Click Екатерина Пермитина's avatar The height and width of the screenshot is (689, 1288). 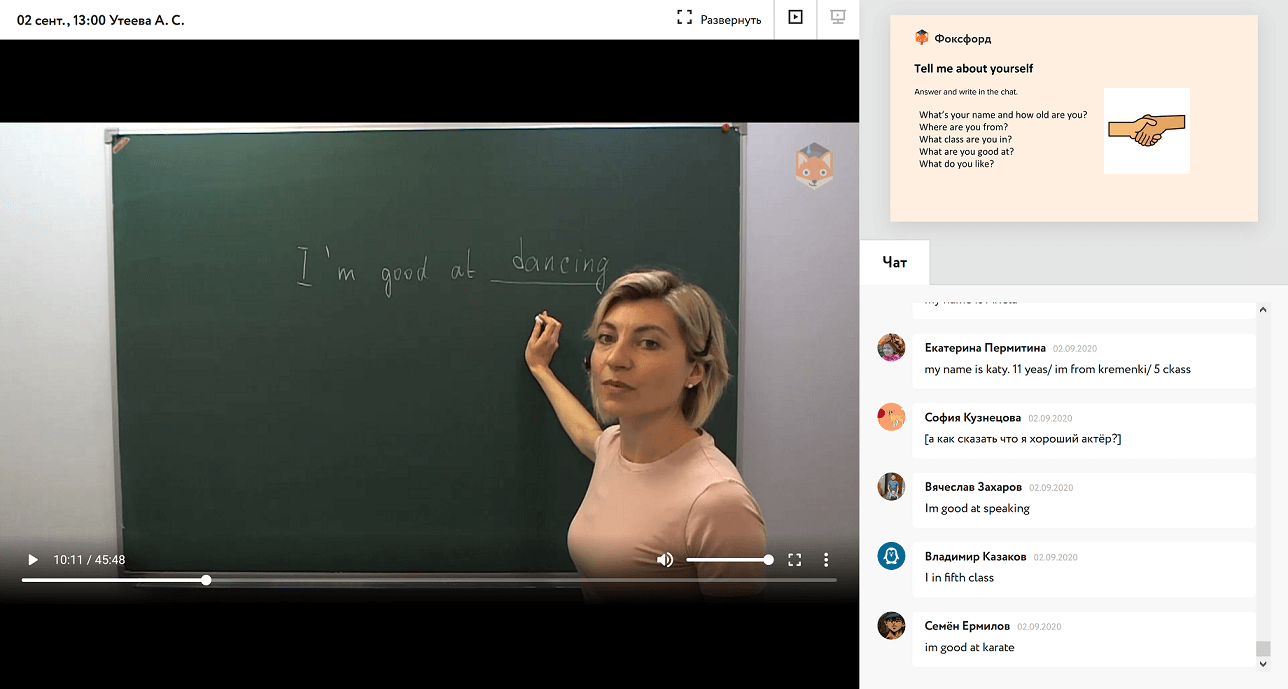891,348
